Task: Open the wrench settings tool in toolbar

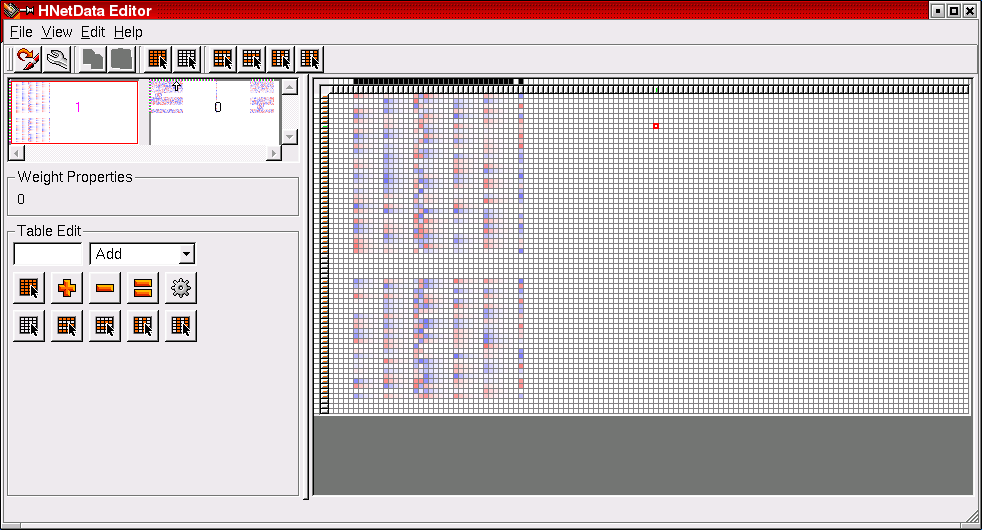Action: [x=56, y=59]
